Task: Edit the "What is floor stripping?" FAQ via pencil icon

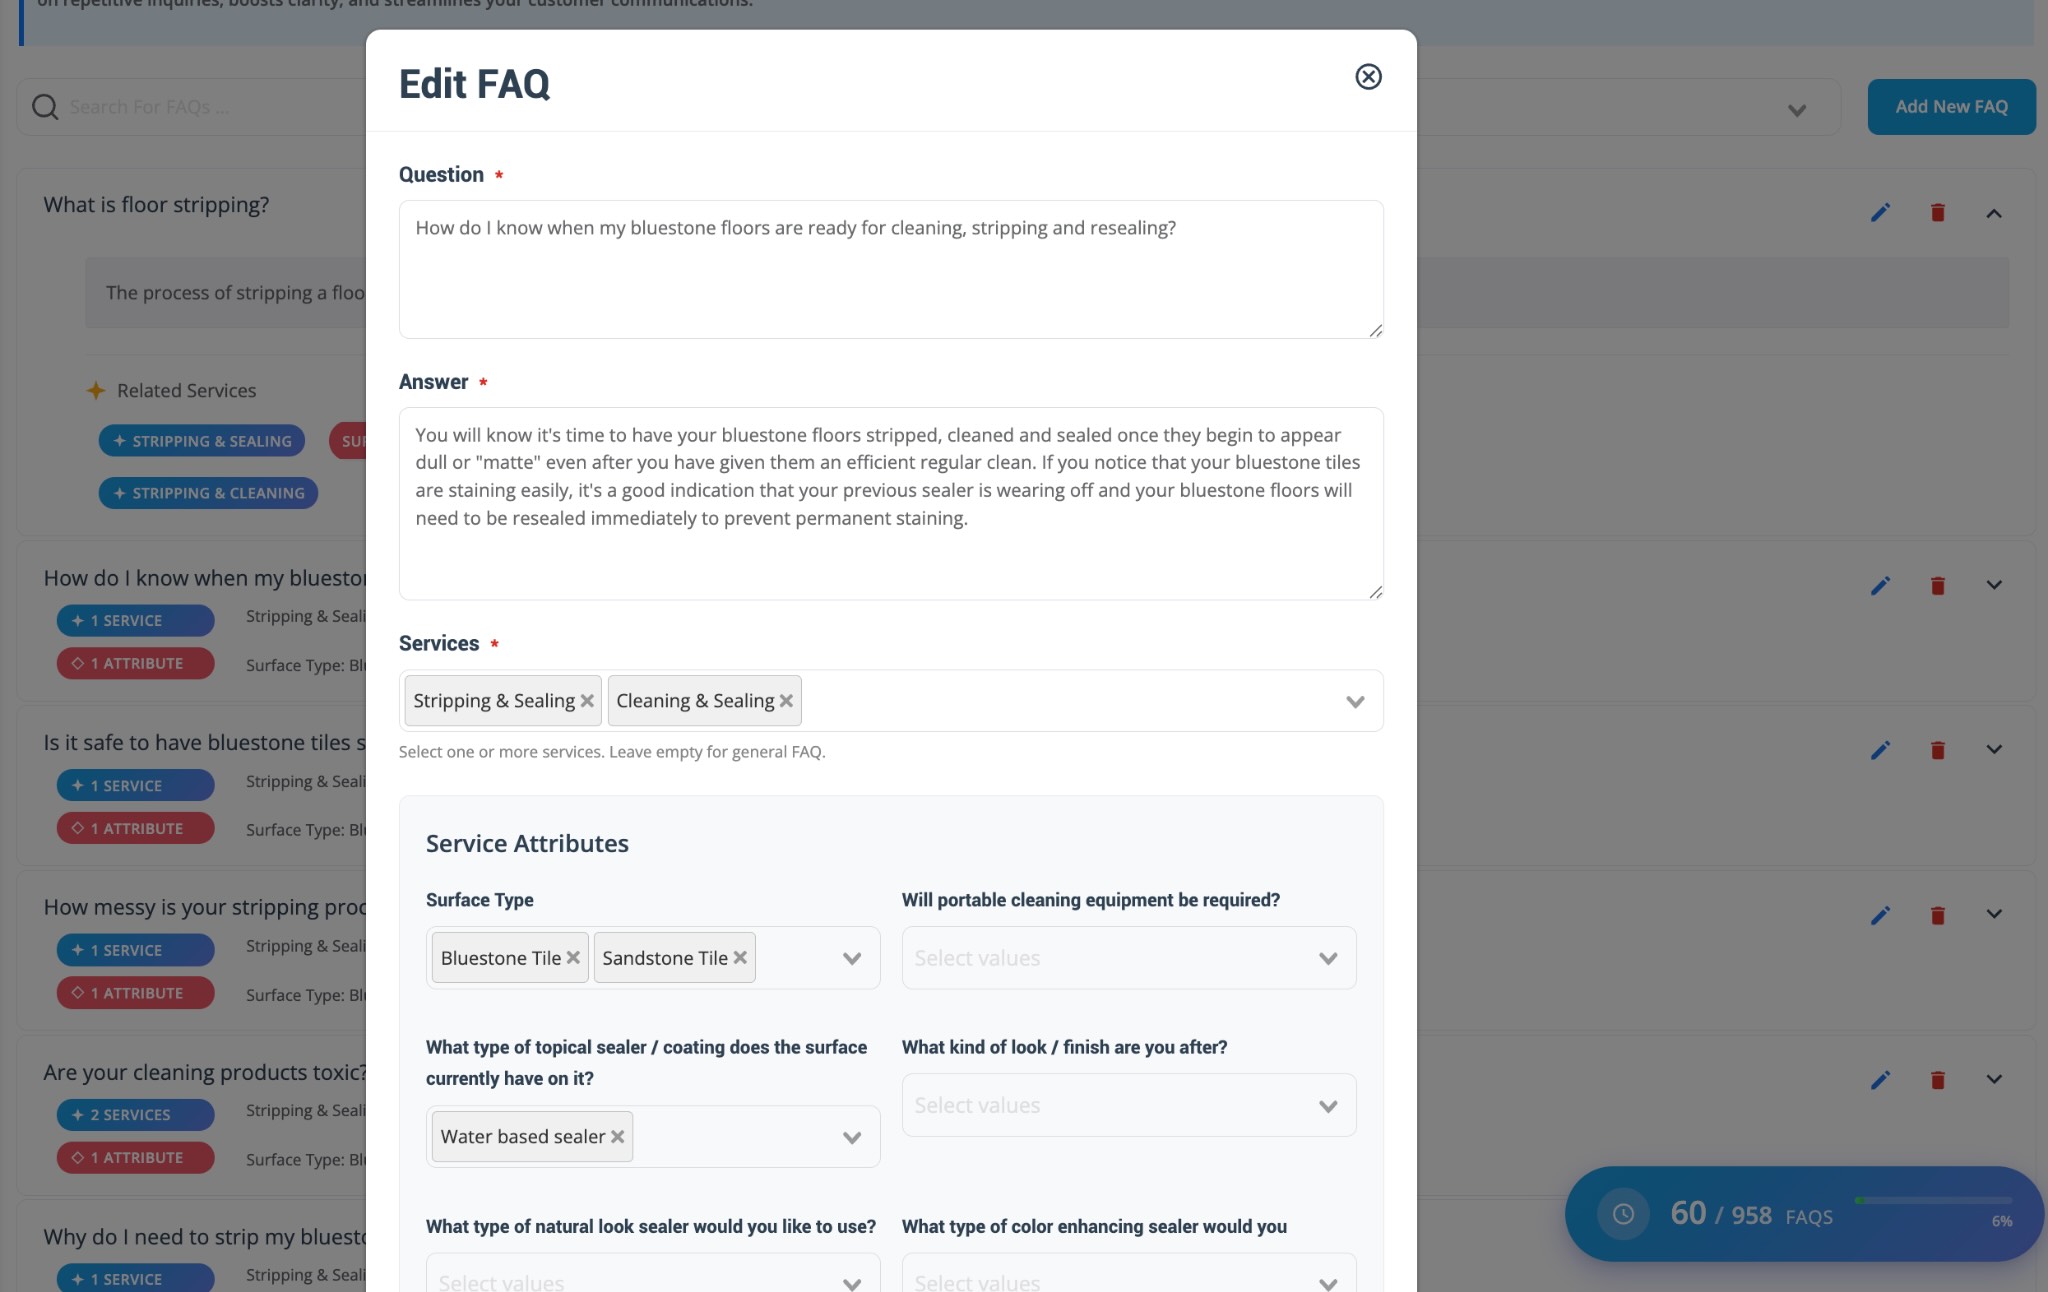Action: pyautogui.click(x=1880, y=212)
